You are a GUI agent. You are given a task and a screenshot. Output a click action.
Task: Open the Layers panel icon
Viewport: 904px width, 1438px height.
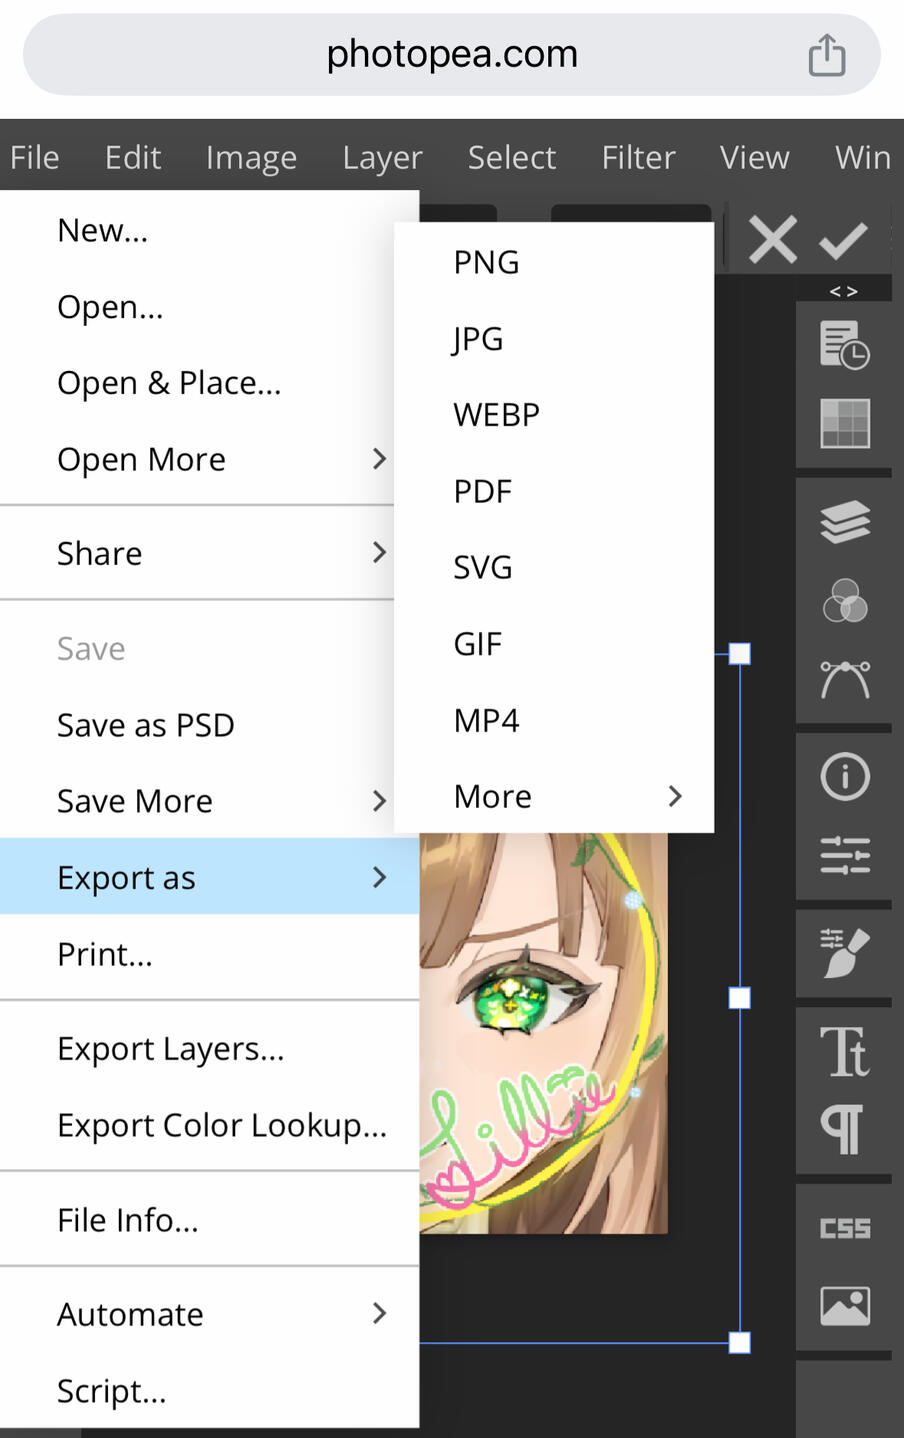click(x=845, y=522)
